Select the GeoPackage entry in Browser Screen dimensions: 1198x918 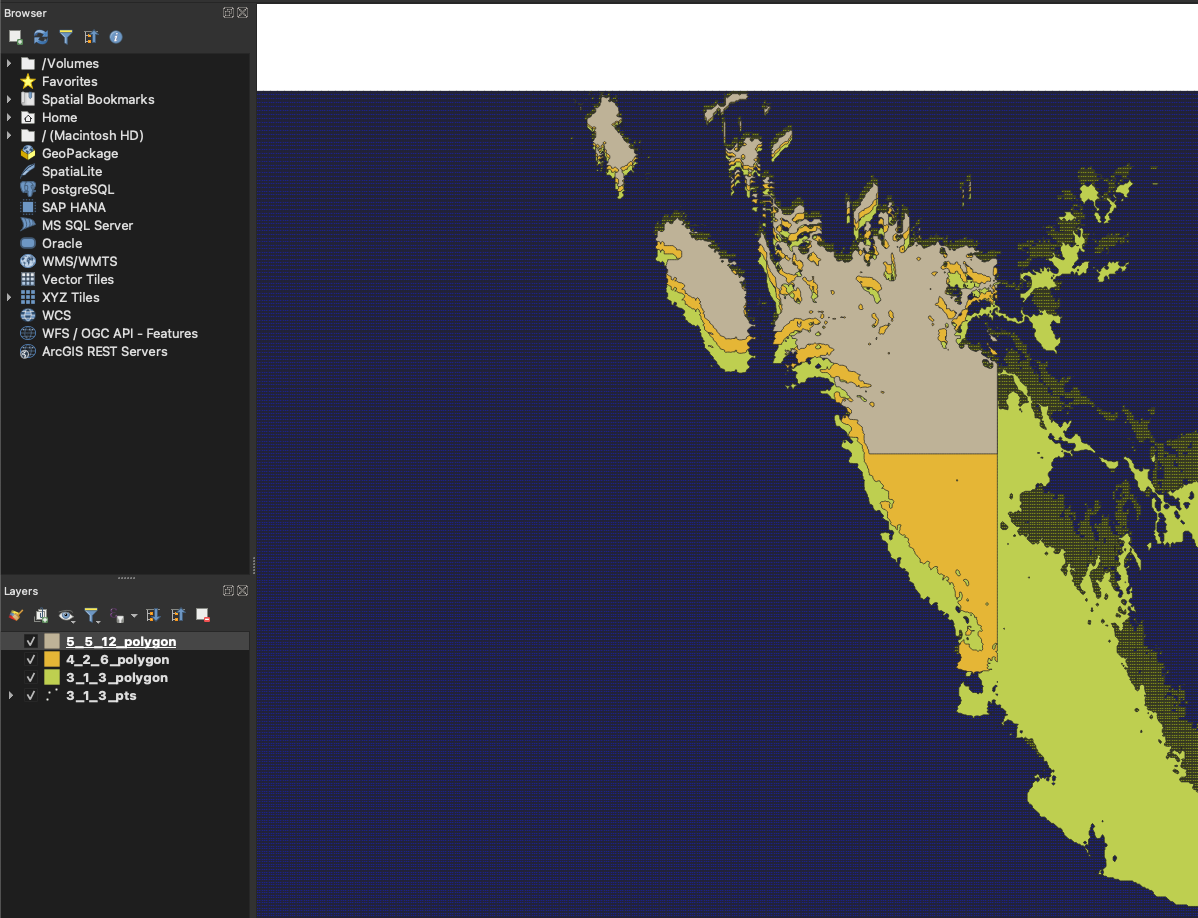(80, 153)
